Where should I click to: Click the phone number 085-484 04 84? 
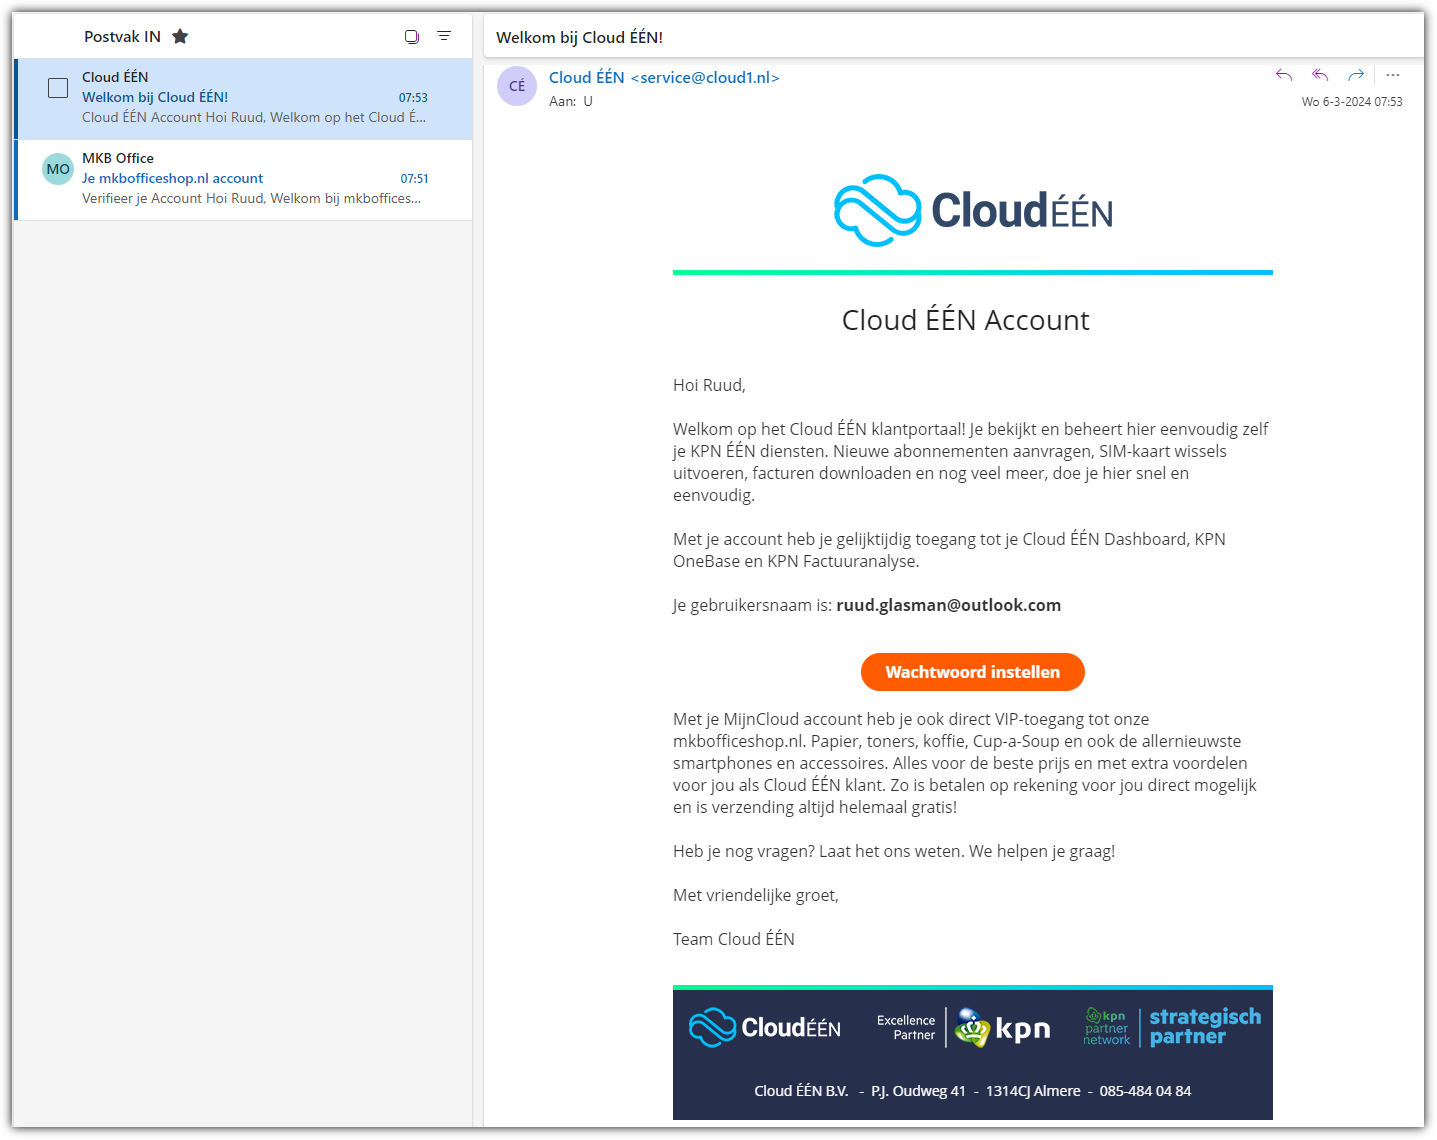click(x=1145, y=1091)
